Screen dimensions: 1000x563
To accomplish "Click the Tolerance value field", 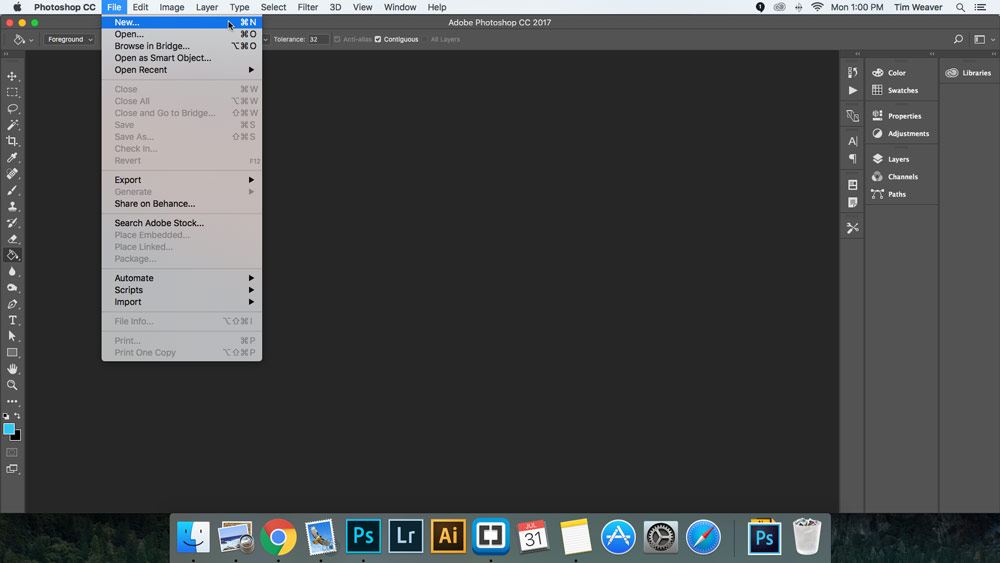I will [317, 40].
